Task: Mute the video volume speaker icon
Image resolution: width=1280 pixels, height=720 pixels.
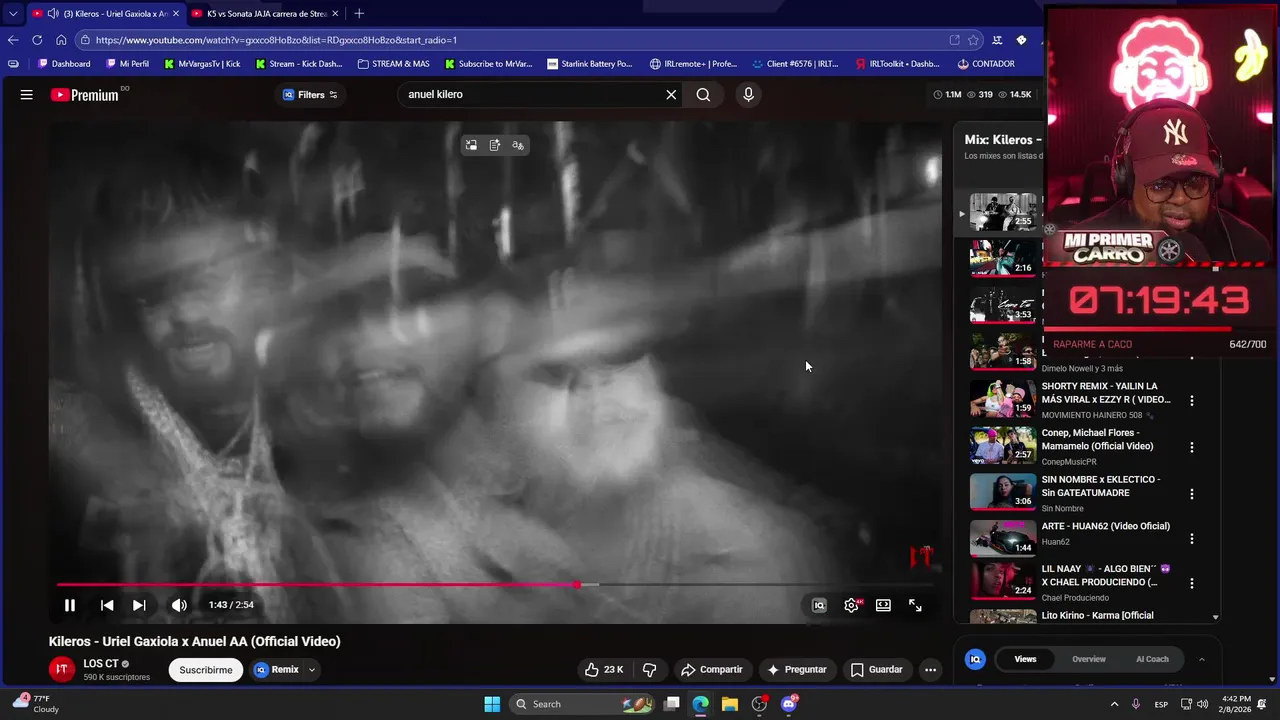Action: (179, 605)
